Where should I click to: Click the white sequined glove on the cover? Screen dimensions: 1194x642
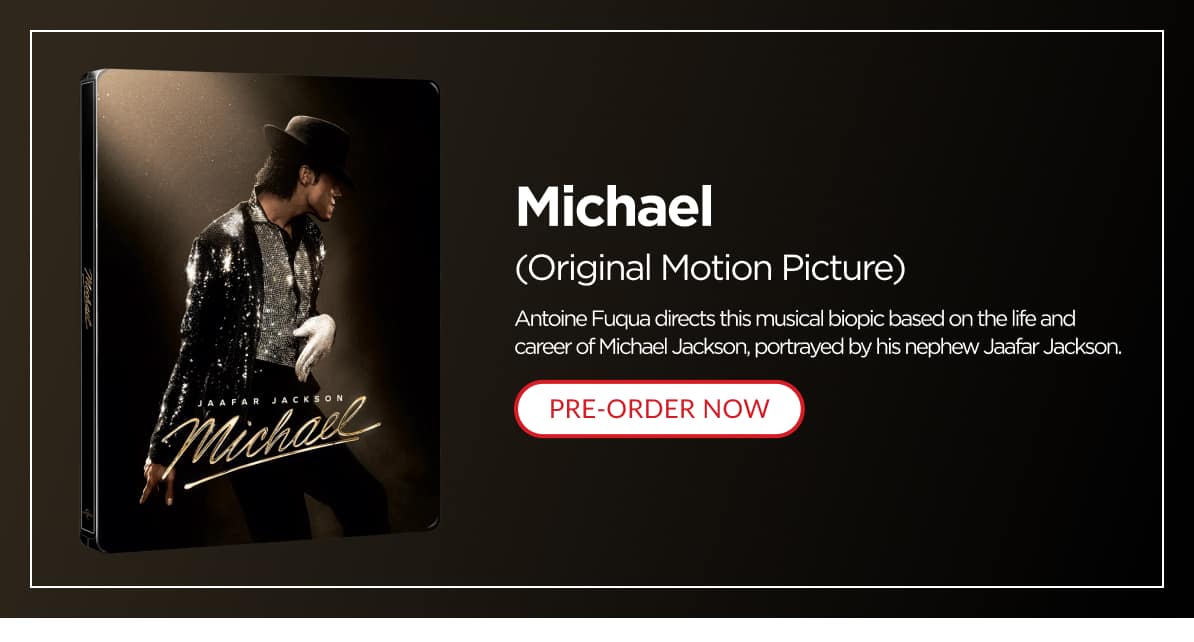[314, 345]
